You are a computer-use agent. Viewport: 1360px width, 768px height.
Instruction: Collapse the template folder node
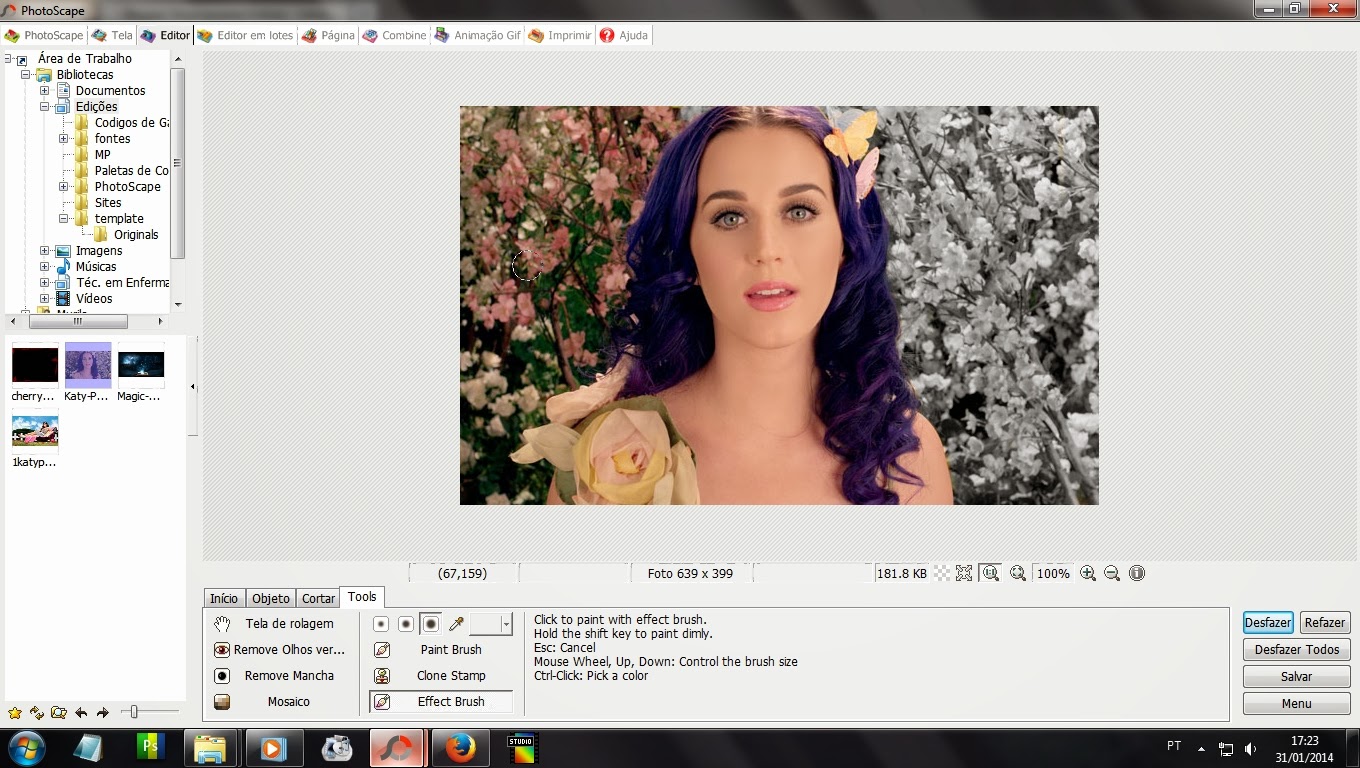[63, 219]
